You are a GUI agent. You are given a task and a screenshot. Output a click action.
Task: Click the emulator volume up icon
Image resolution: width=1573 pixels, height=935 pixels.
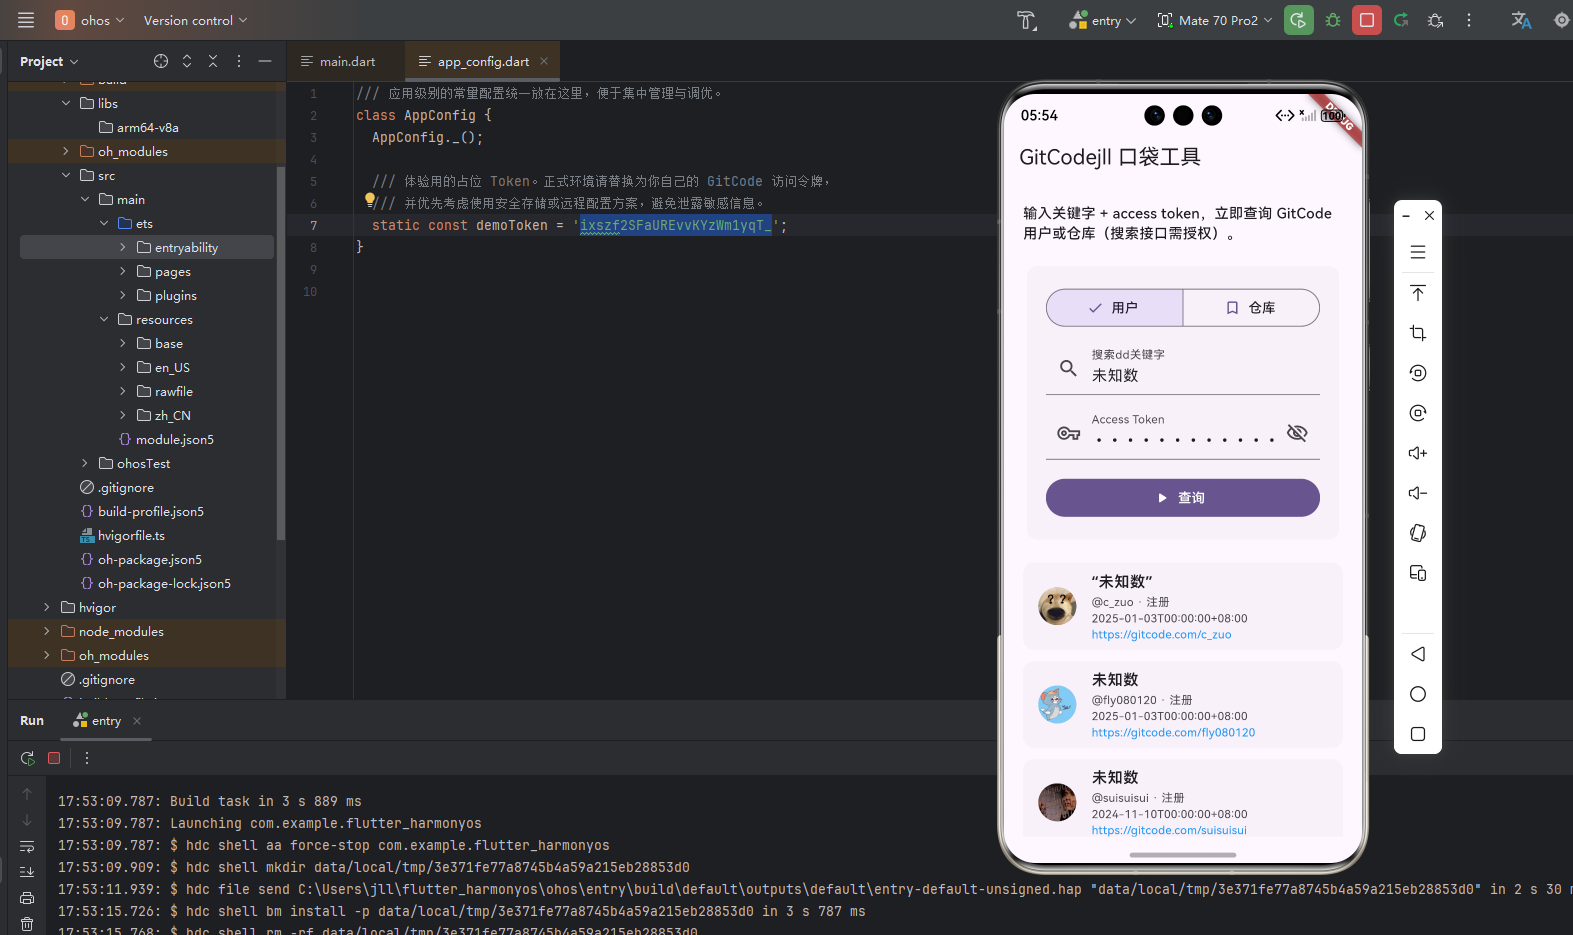pyautogui.click(x=1418, y=453)
